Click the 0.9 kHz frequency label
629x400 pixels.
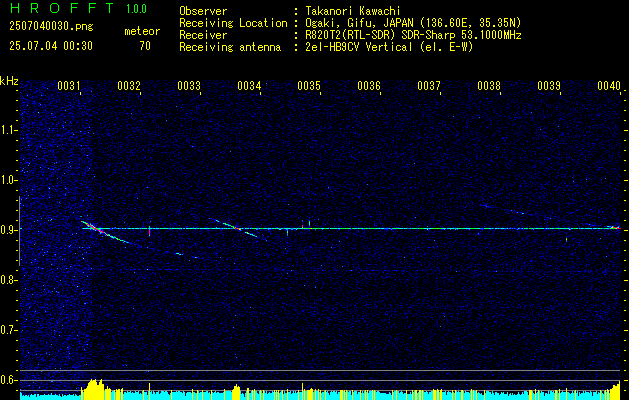pos(9,230)
